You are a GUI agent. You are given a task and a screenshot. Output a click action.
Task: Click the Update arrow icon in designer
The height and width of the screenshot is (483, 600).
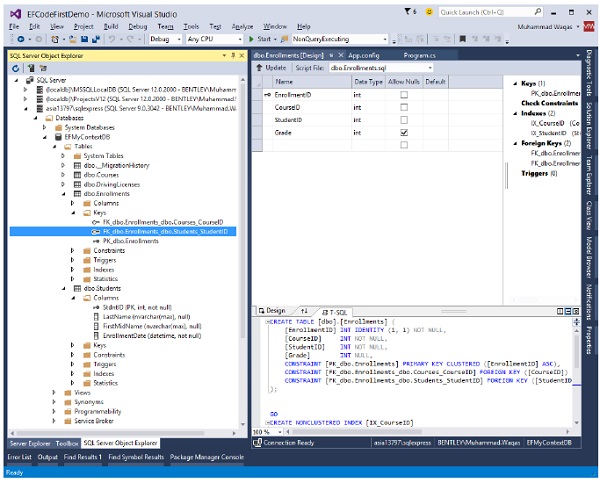click(257, 67)
